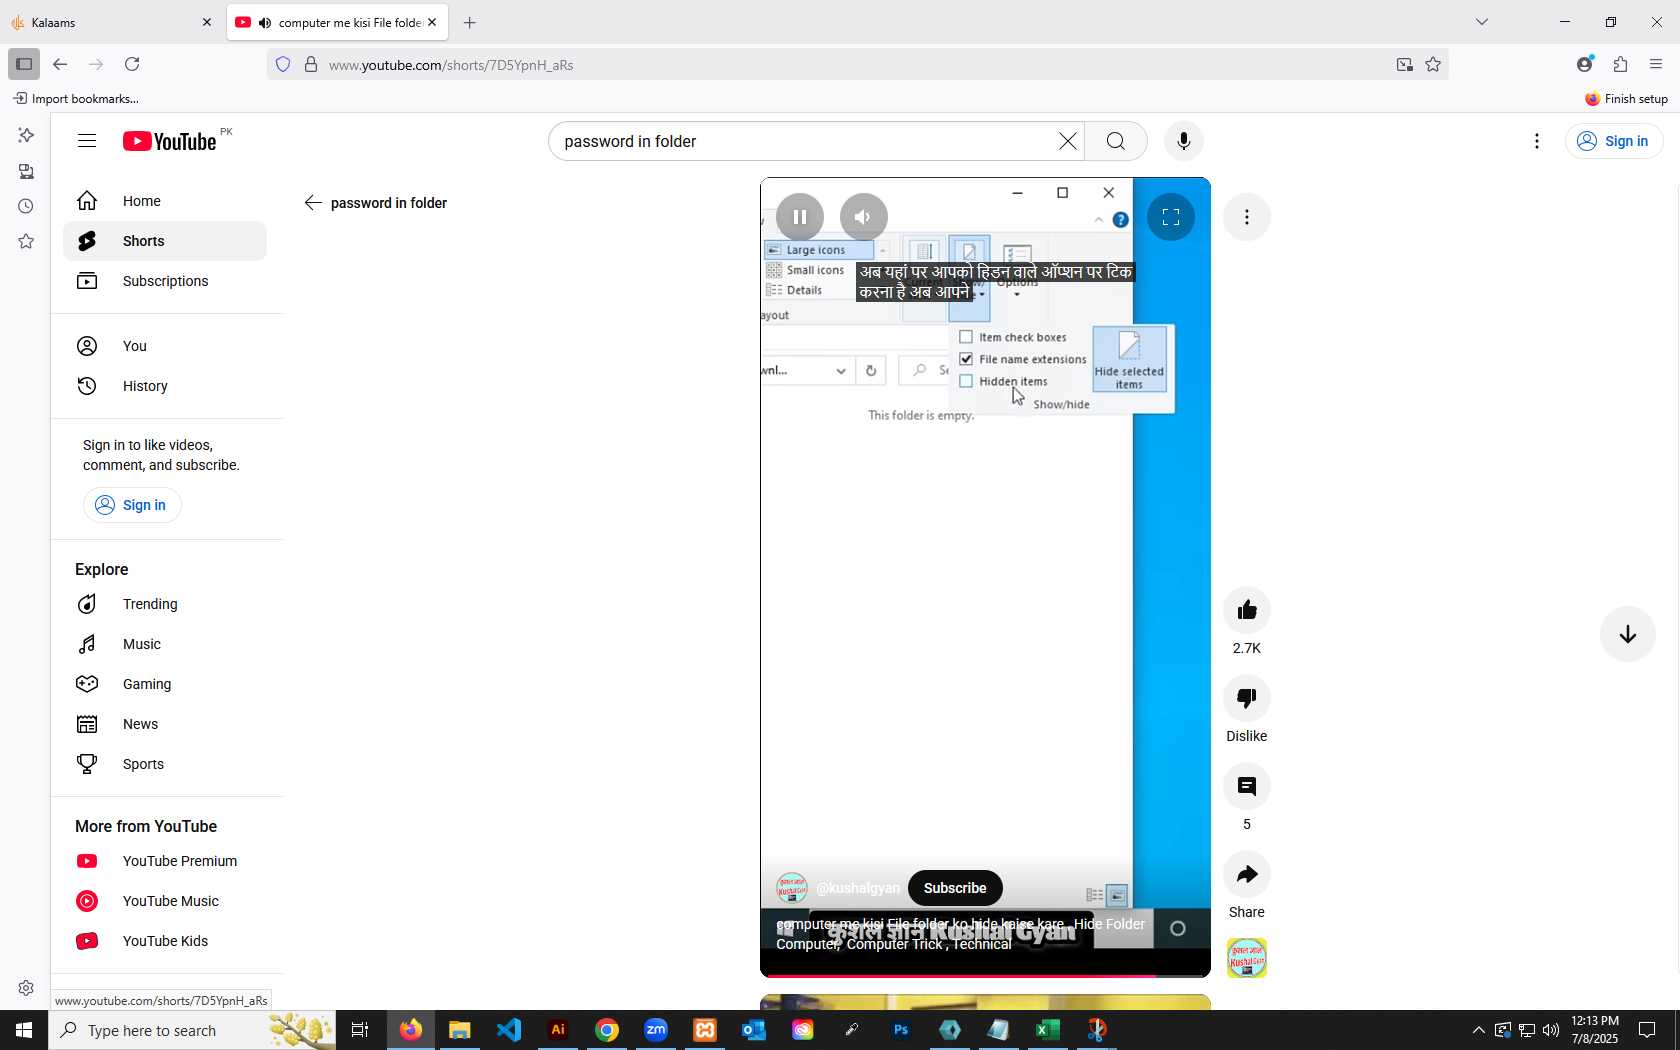Click Sign in button at top right
The image size is (1680, 1050).
[1614, 141]
